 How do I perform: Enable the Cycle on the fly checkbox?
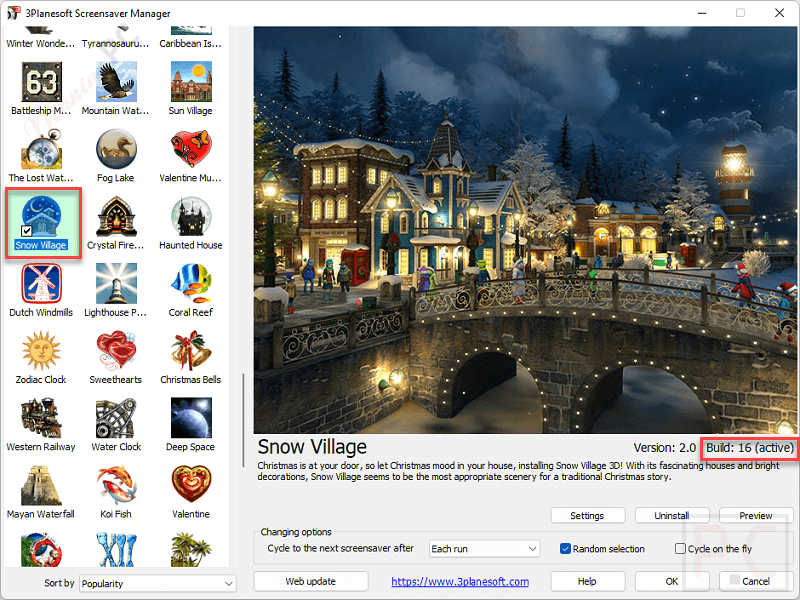(x=680, y=548)
